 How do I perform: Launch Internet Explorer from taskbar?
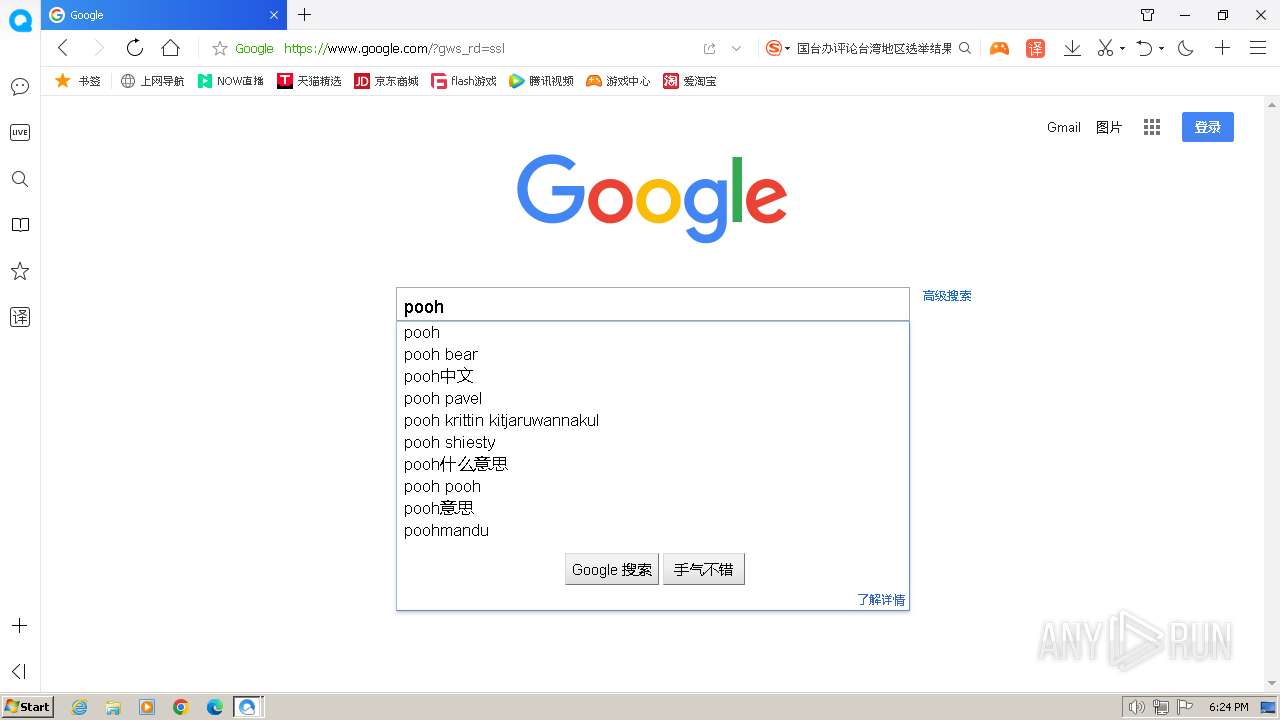[x=79, y=707]
